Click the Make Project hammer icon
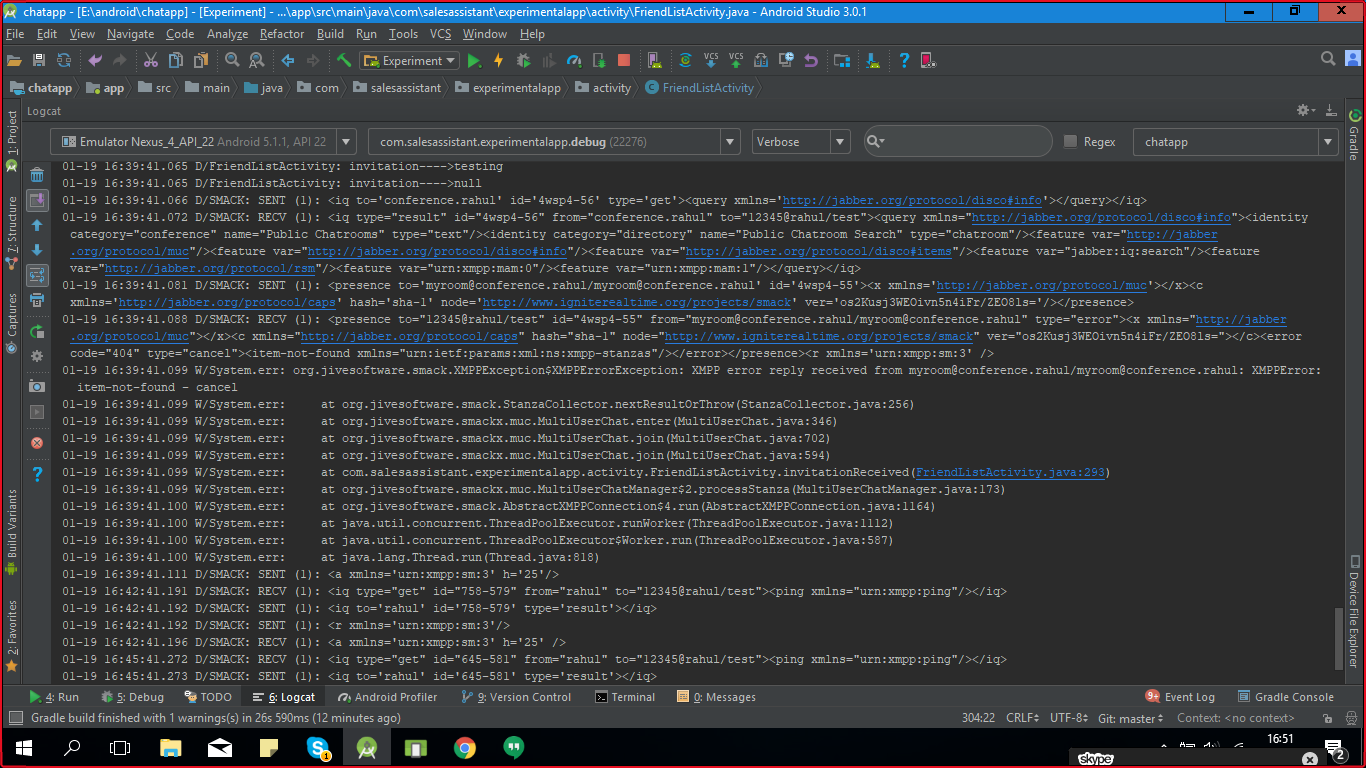This screenshot has height=768, width=1366. coord(344,61)
